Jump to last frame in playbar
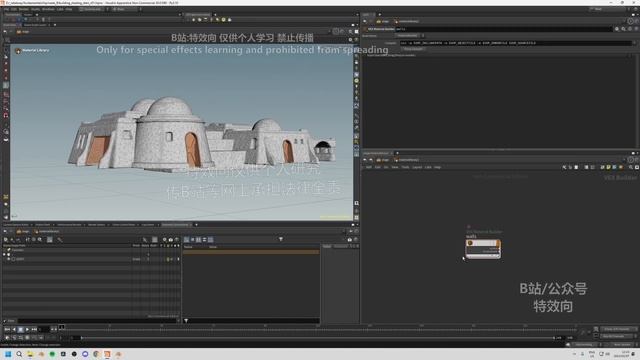640x360 pixels. (x=34, y=329)
